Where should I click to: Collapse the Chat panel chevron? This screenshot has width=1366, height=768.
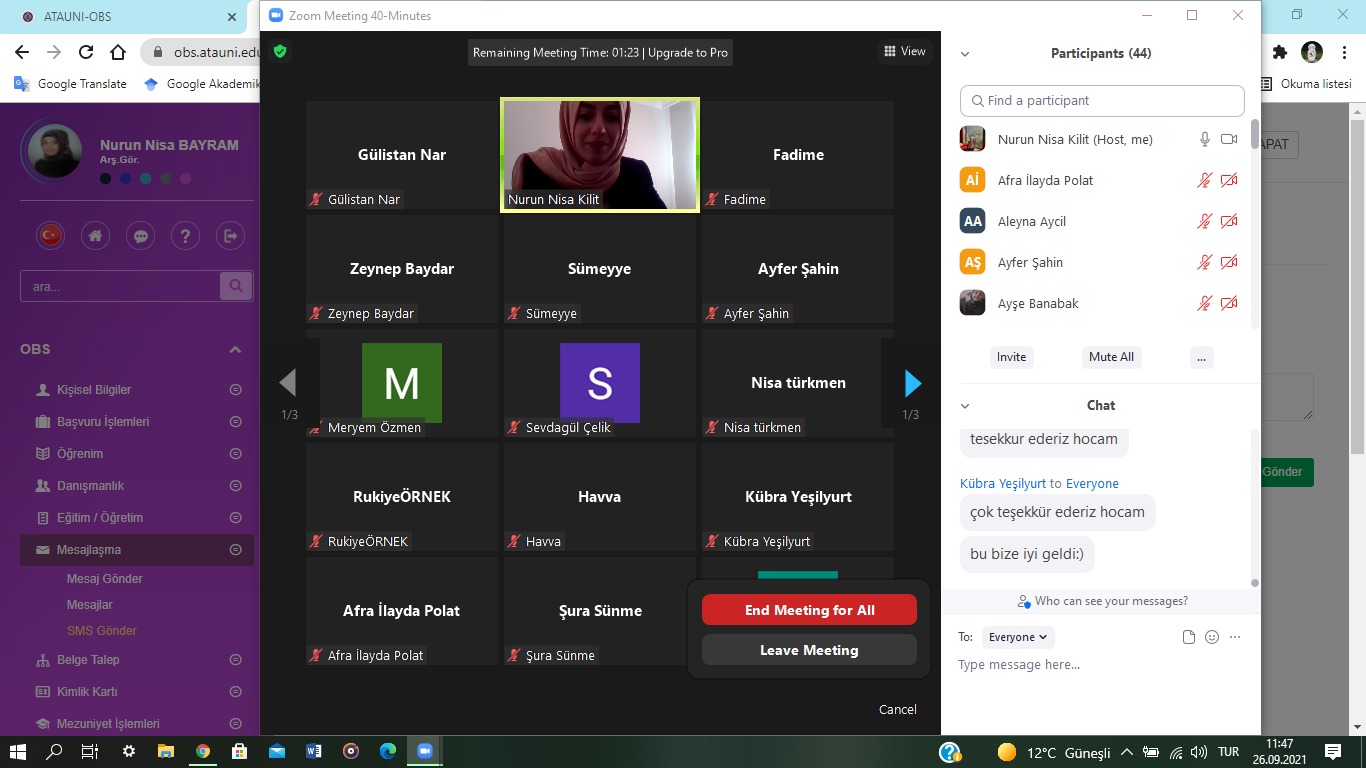click(965, 406)
